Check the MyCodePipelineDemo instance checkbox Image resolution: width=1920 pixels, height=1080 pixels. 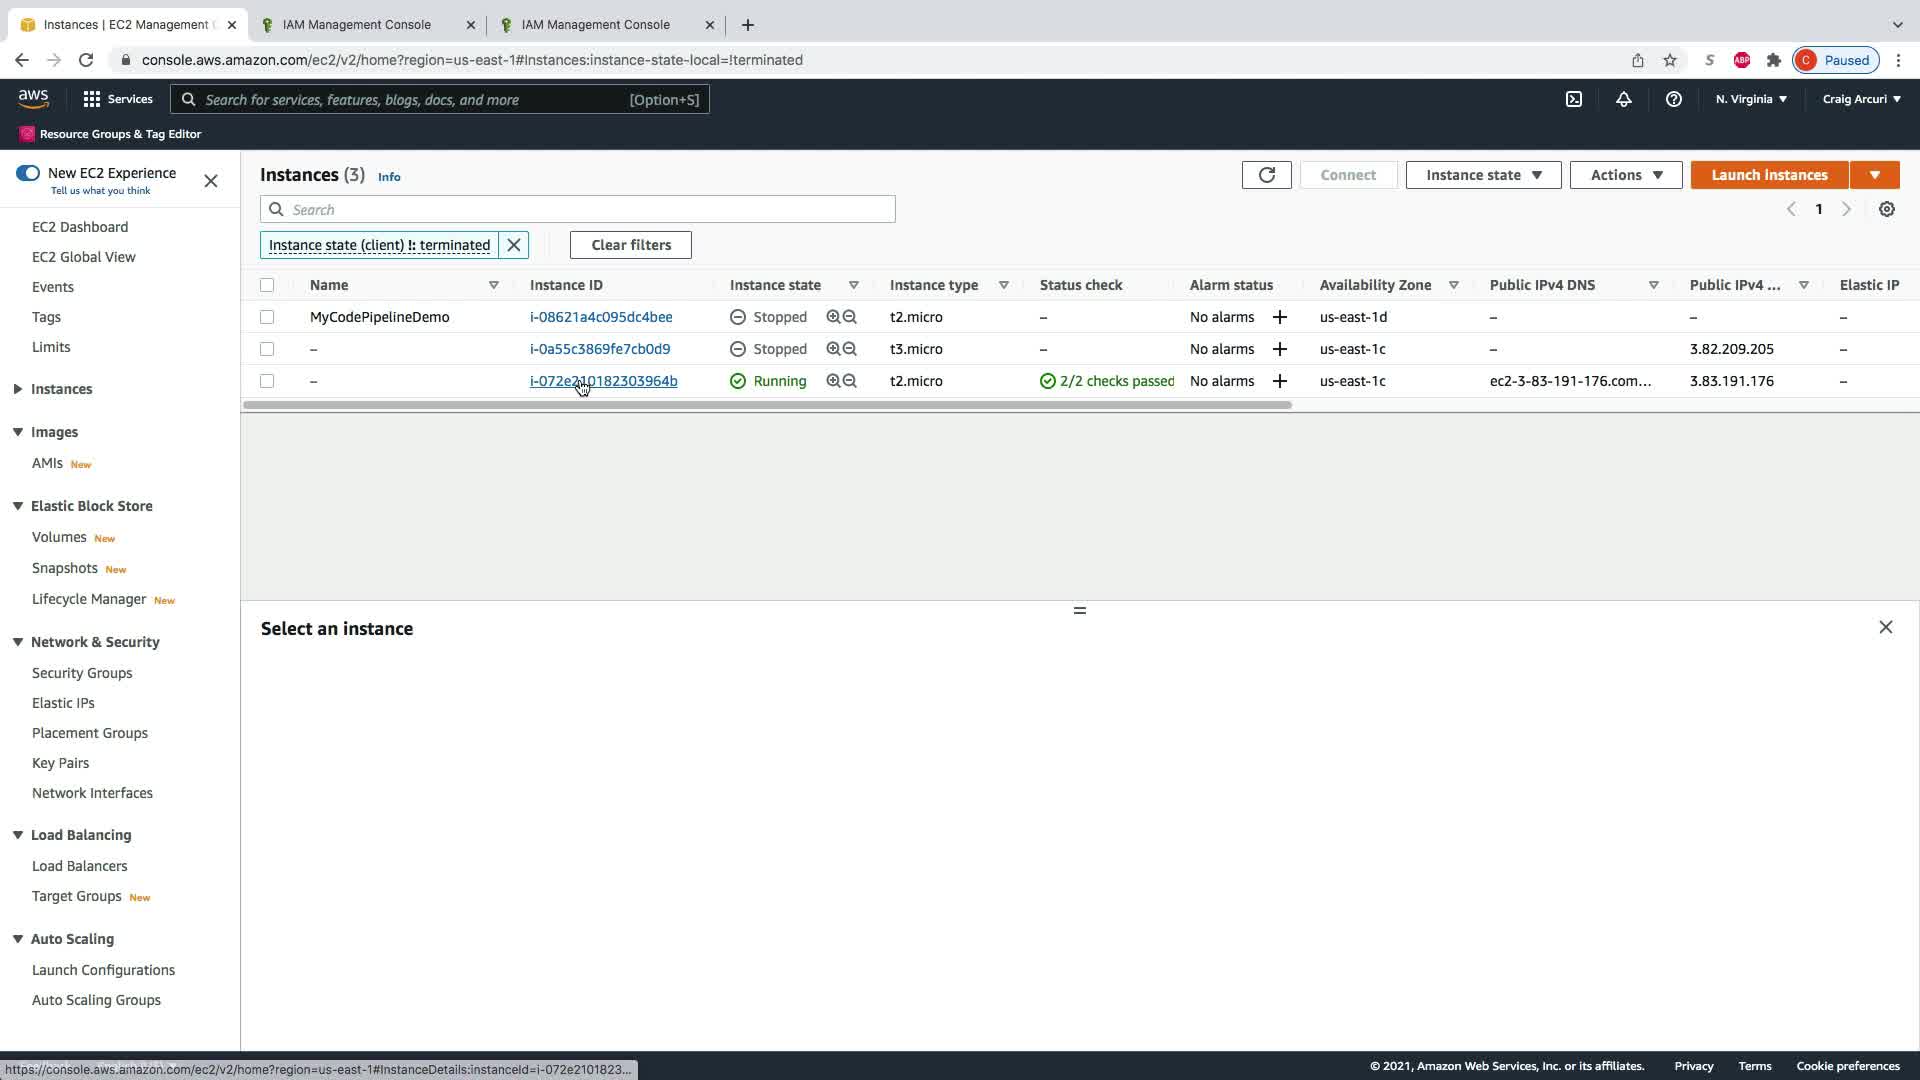click(x=267, y=317)
